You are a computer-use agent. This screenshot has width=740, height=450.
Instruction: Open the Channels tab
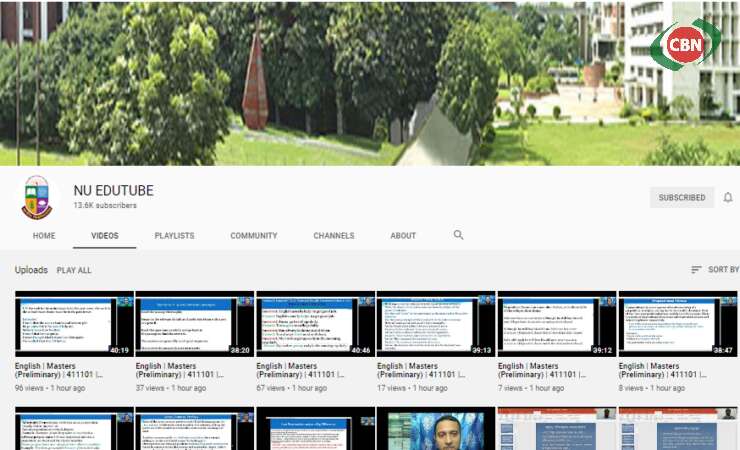tap(333, 236)
